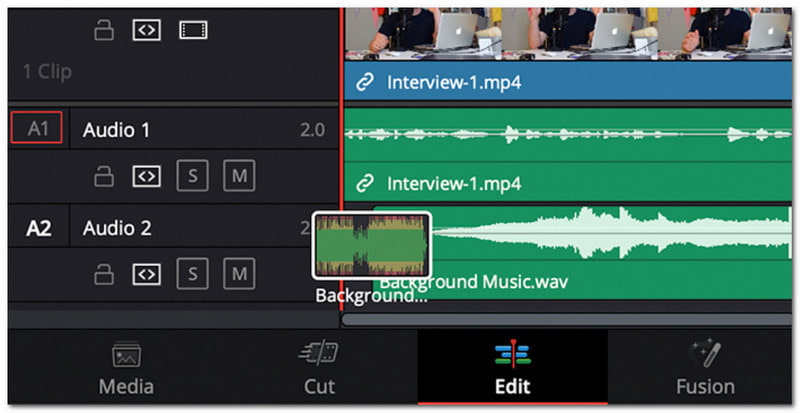The image size is (800, 413).
Task: Switch to the Cut page
Action: [x=319, y=368]
